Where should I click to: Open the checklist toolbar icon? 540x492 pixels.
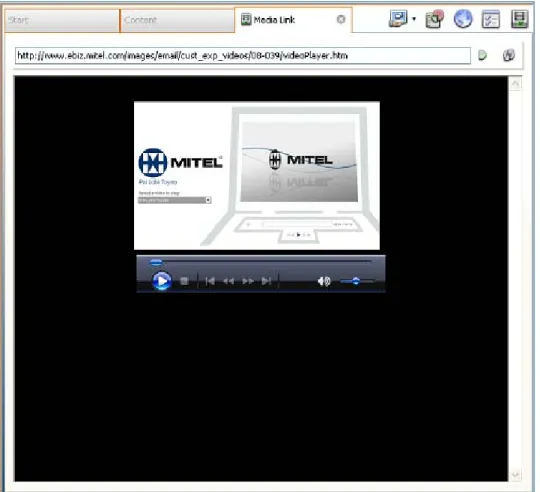(x=491, y=19)
